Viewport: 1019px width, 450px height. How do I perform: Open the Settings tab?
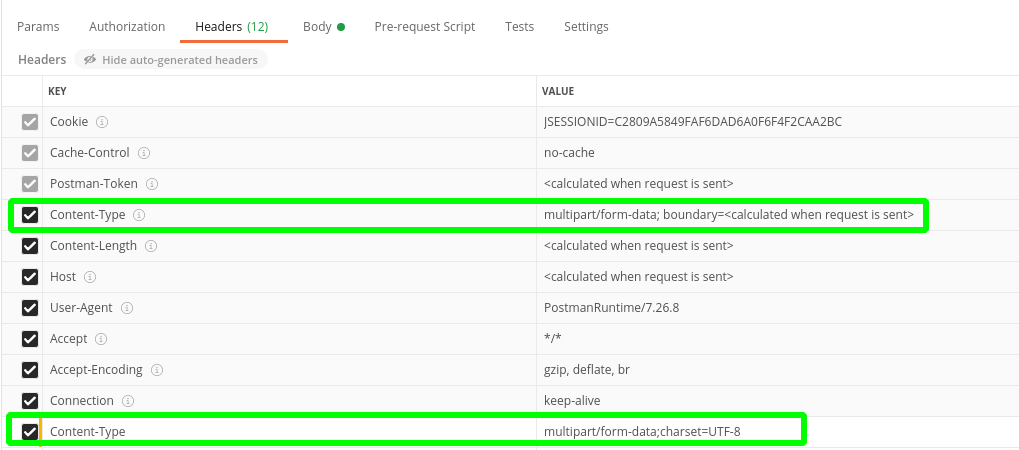tap(586, 27)
